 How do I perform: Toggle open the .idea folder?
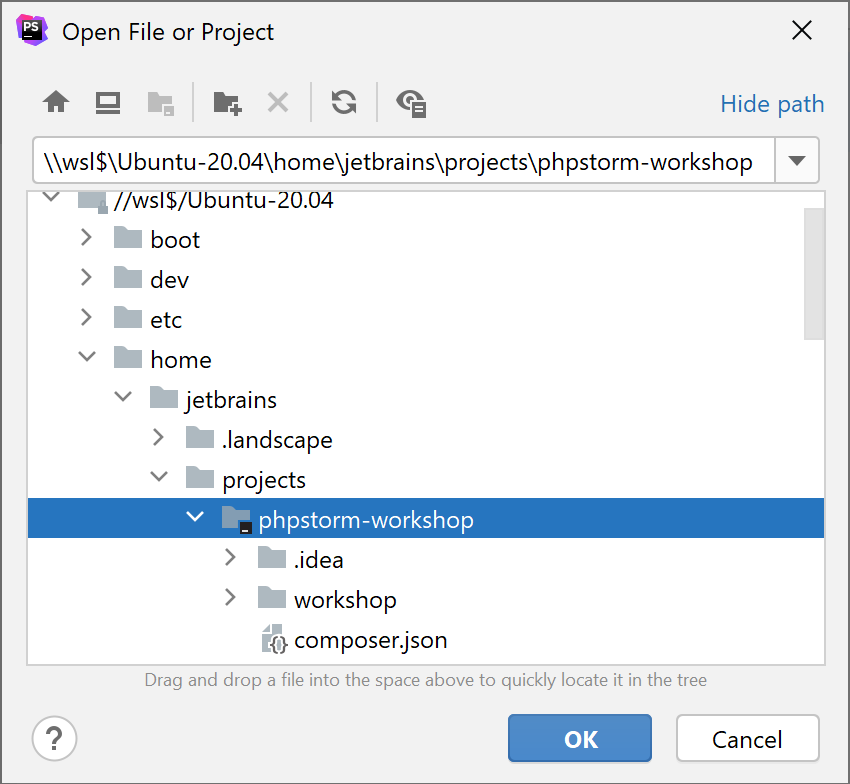229,557
